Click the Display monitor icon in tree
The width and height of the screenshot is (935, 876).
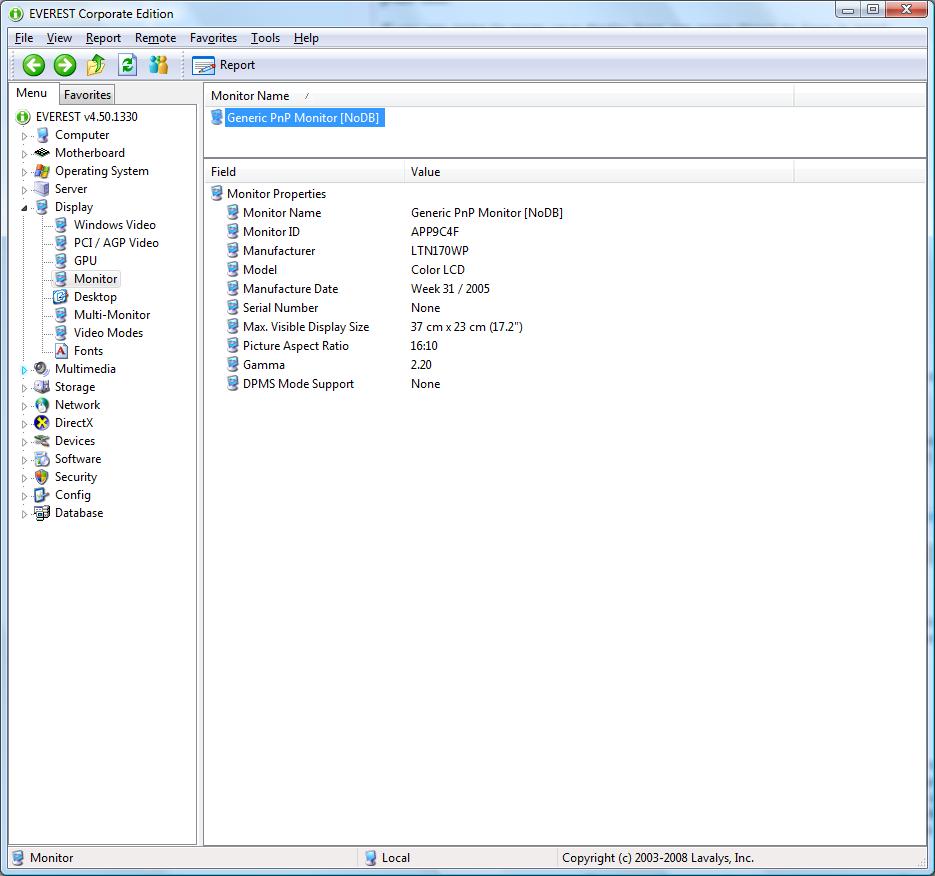point(42,207)
